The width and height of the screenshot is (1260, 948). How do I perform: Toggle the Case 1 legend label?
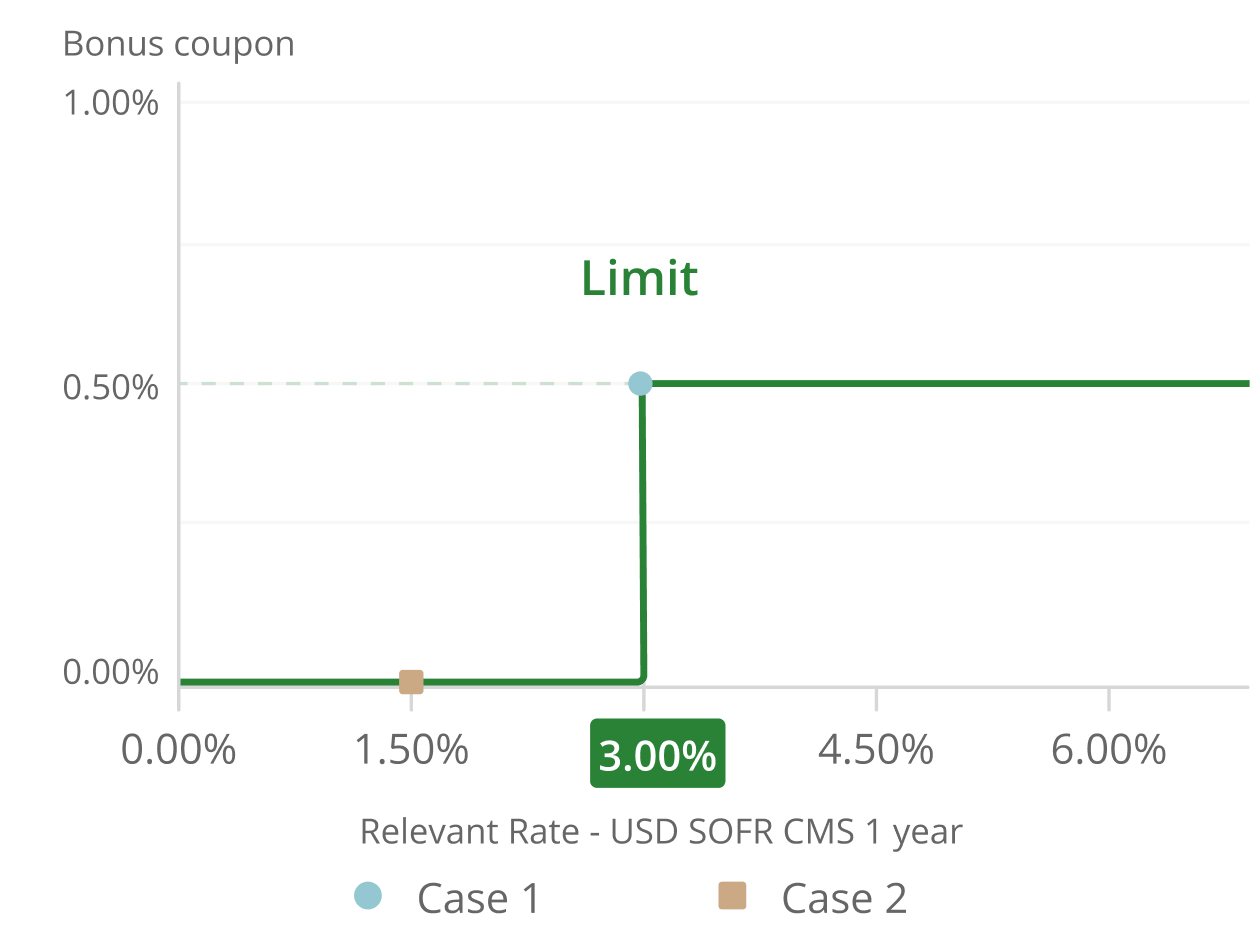click(479, 898)
